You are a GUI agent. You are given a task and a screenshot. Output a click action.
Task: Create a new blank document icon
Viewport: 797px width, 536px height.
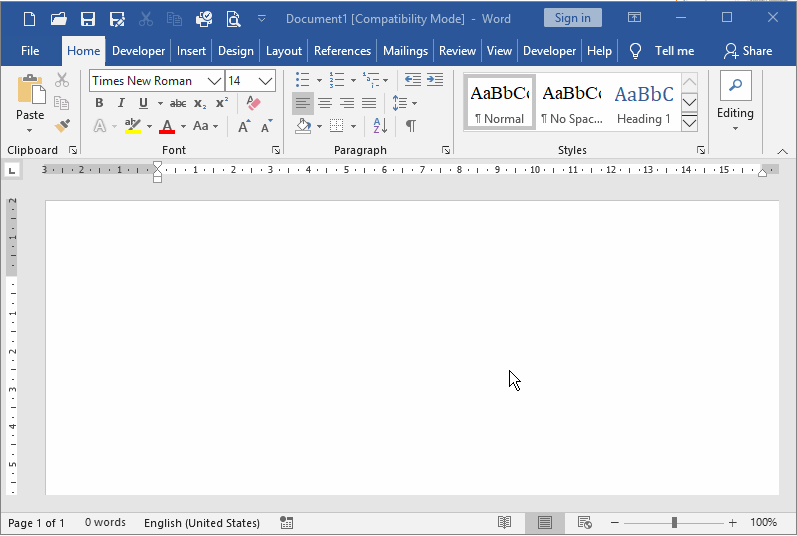pos(29,19)
